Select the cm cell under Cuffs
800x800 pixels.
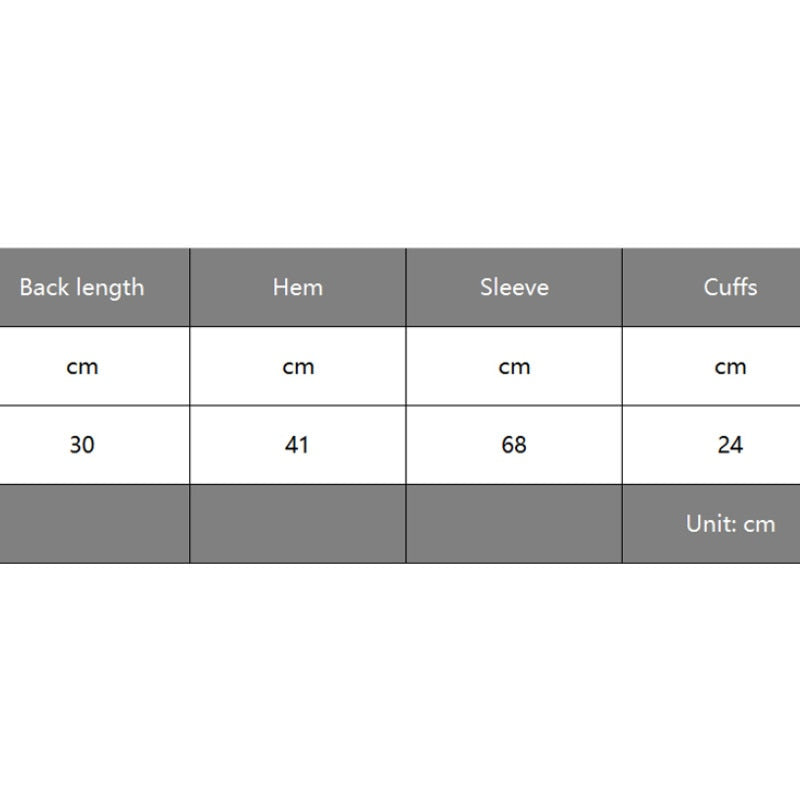tap(730, 366)
